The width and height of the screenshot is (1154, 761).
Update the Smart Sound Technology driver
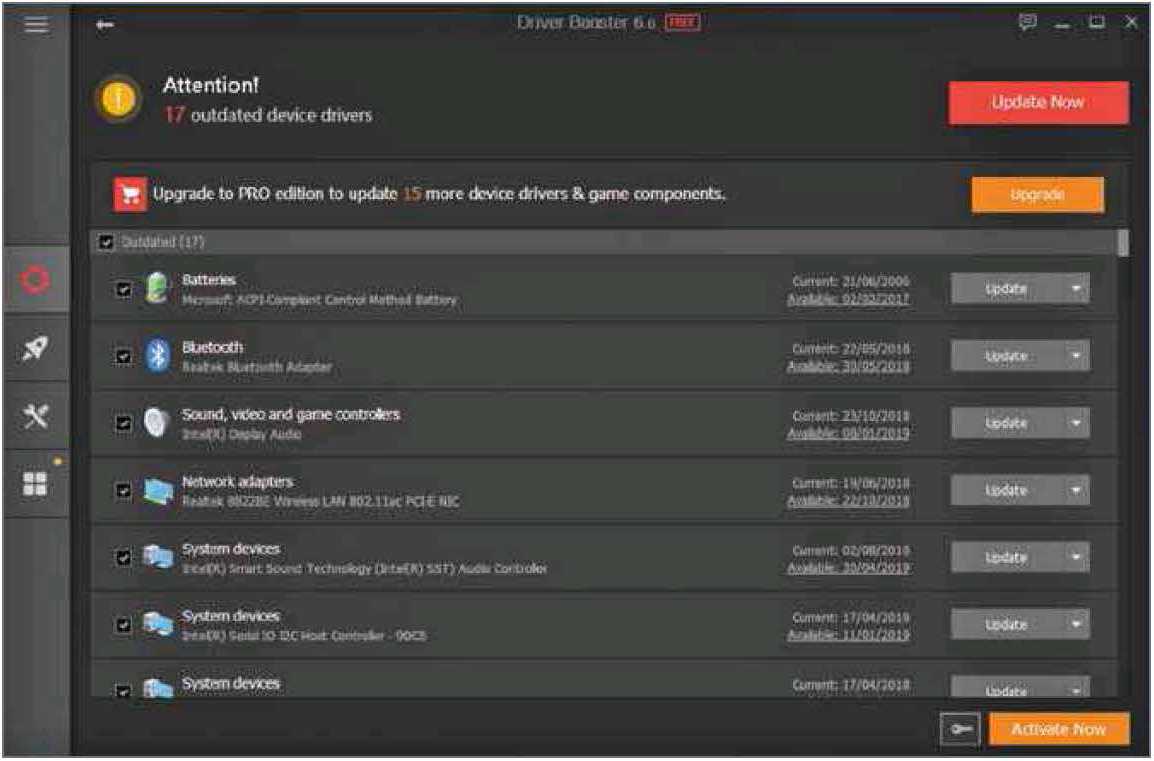1006,557
